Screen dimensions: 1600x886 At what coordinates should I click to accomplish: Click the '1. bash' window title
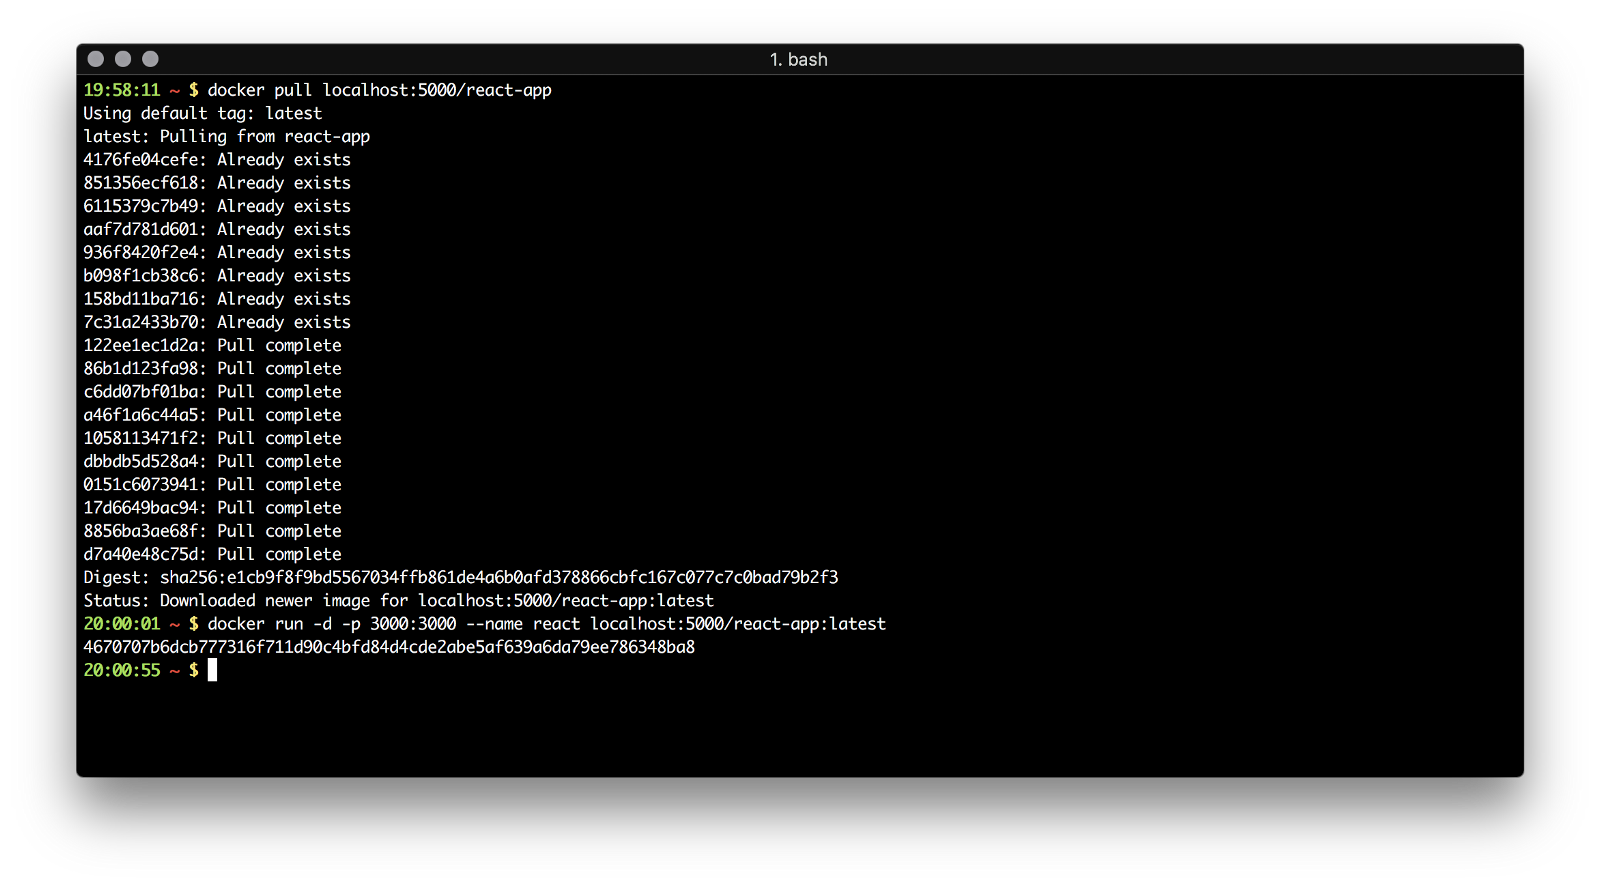[x=798, y=60]
